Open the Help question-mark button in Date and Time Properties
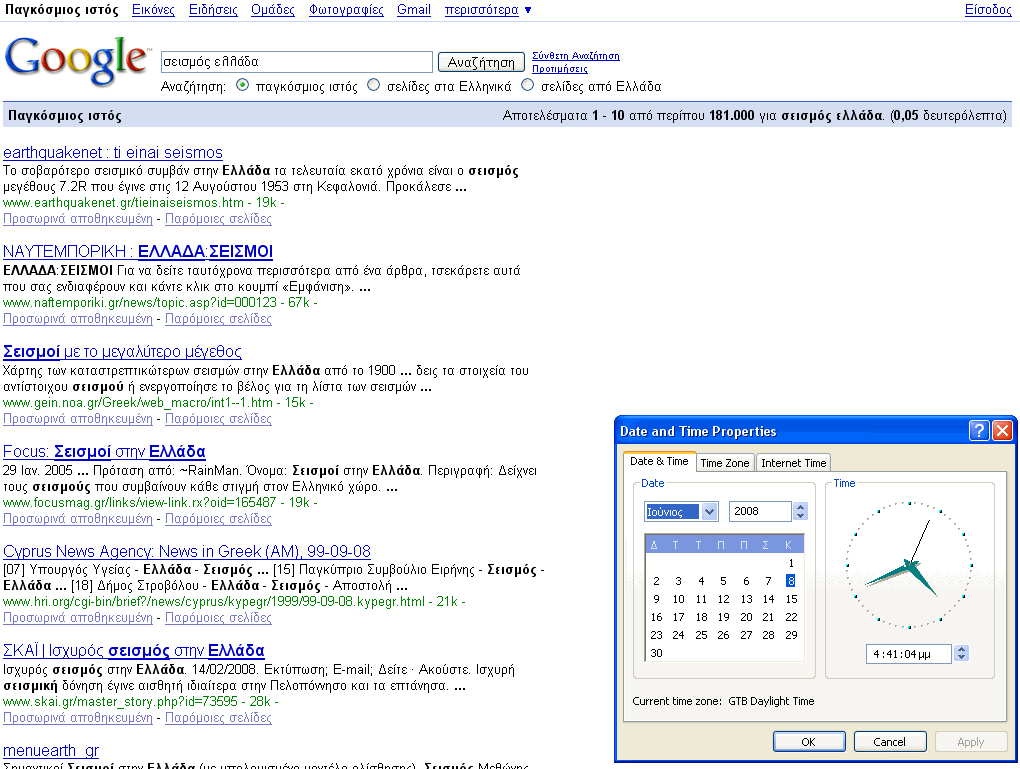1020x769 pixels. pyautogui.click(x=978, y=430)
